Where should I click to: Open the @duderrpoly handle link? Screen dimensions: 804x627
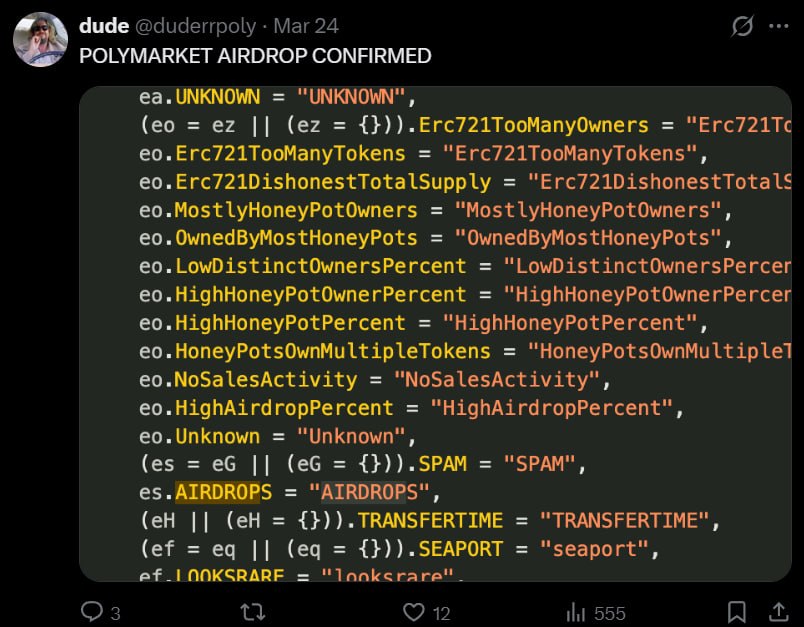tap(195, 26)
